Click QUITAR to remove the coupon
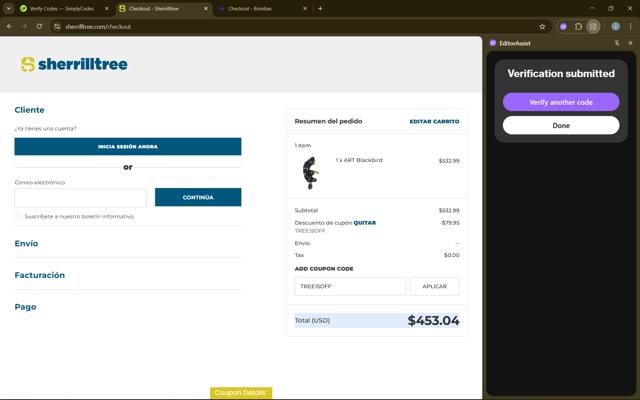 click(364, 223)
